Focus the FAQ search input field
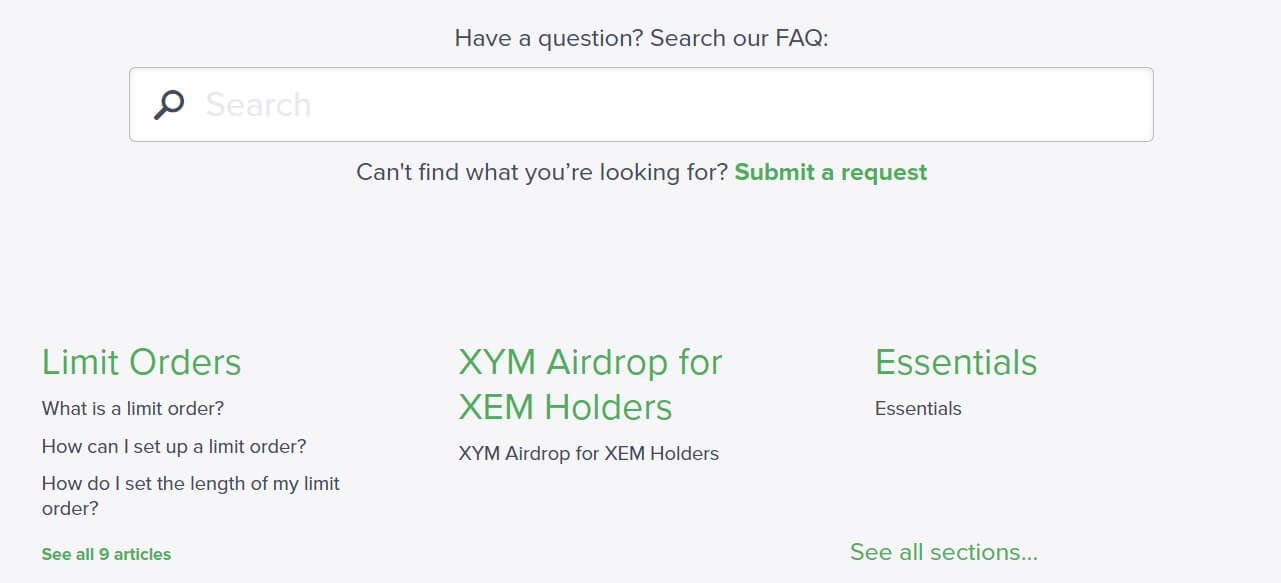 (x=641, y=104)
